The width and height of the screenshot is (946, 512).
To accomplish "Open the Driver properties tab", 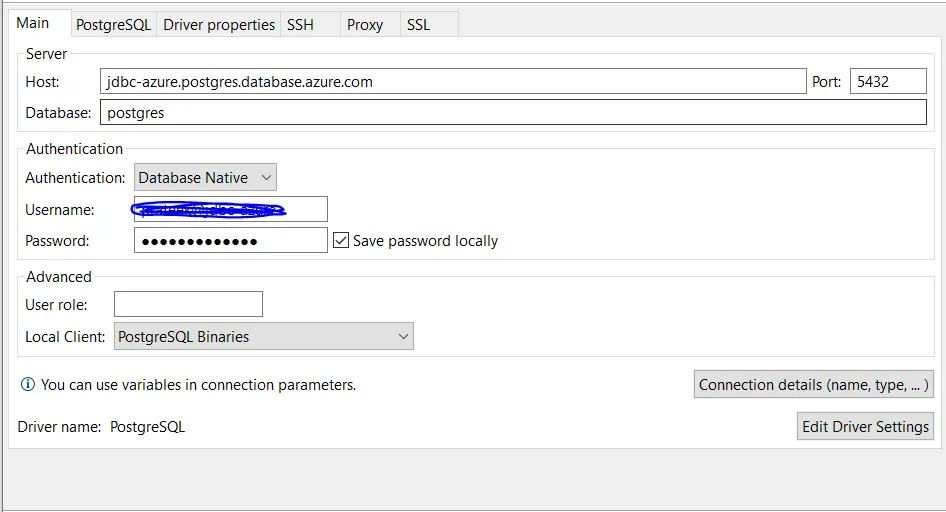I will 219,25.
